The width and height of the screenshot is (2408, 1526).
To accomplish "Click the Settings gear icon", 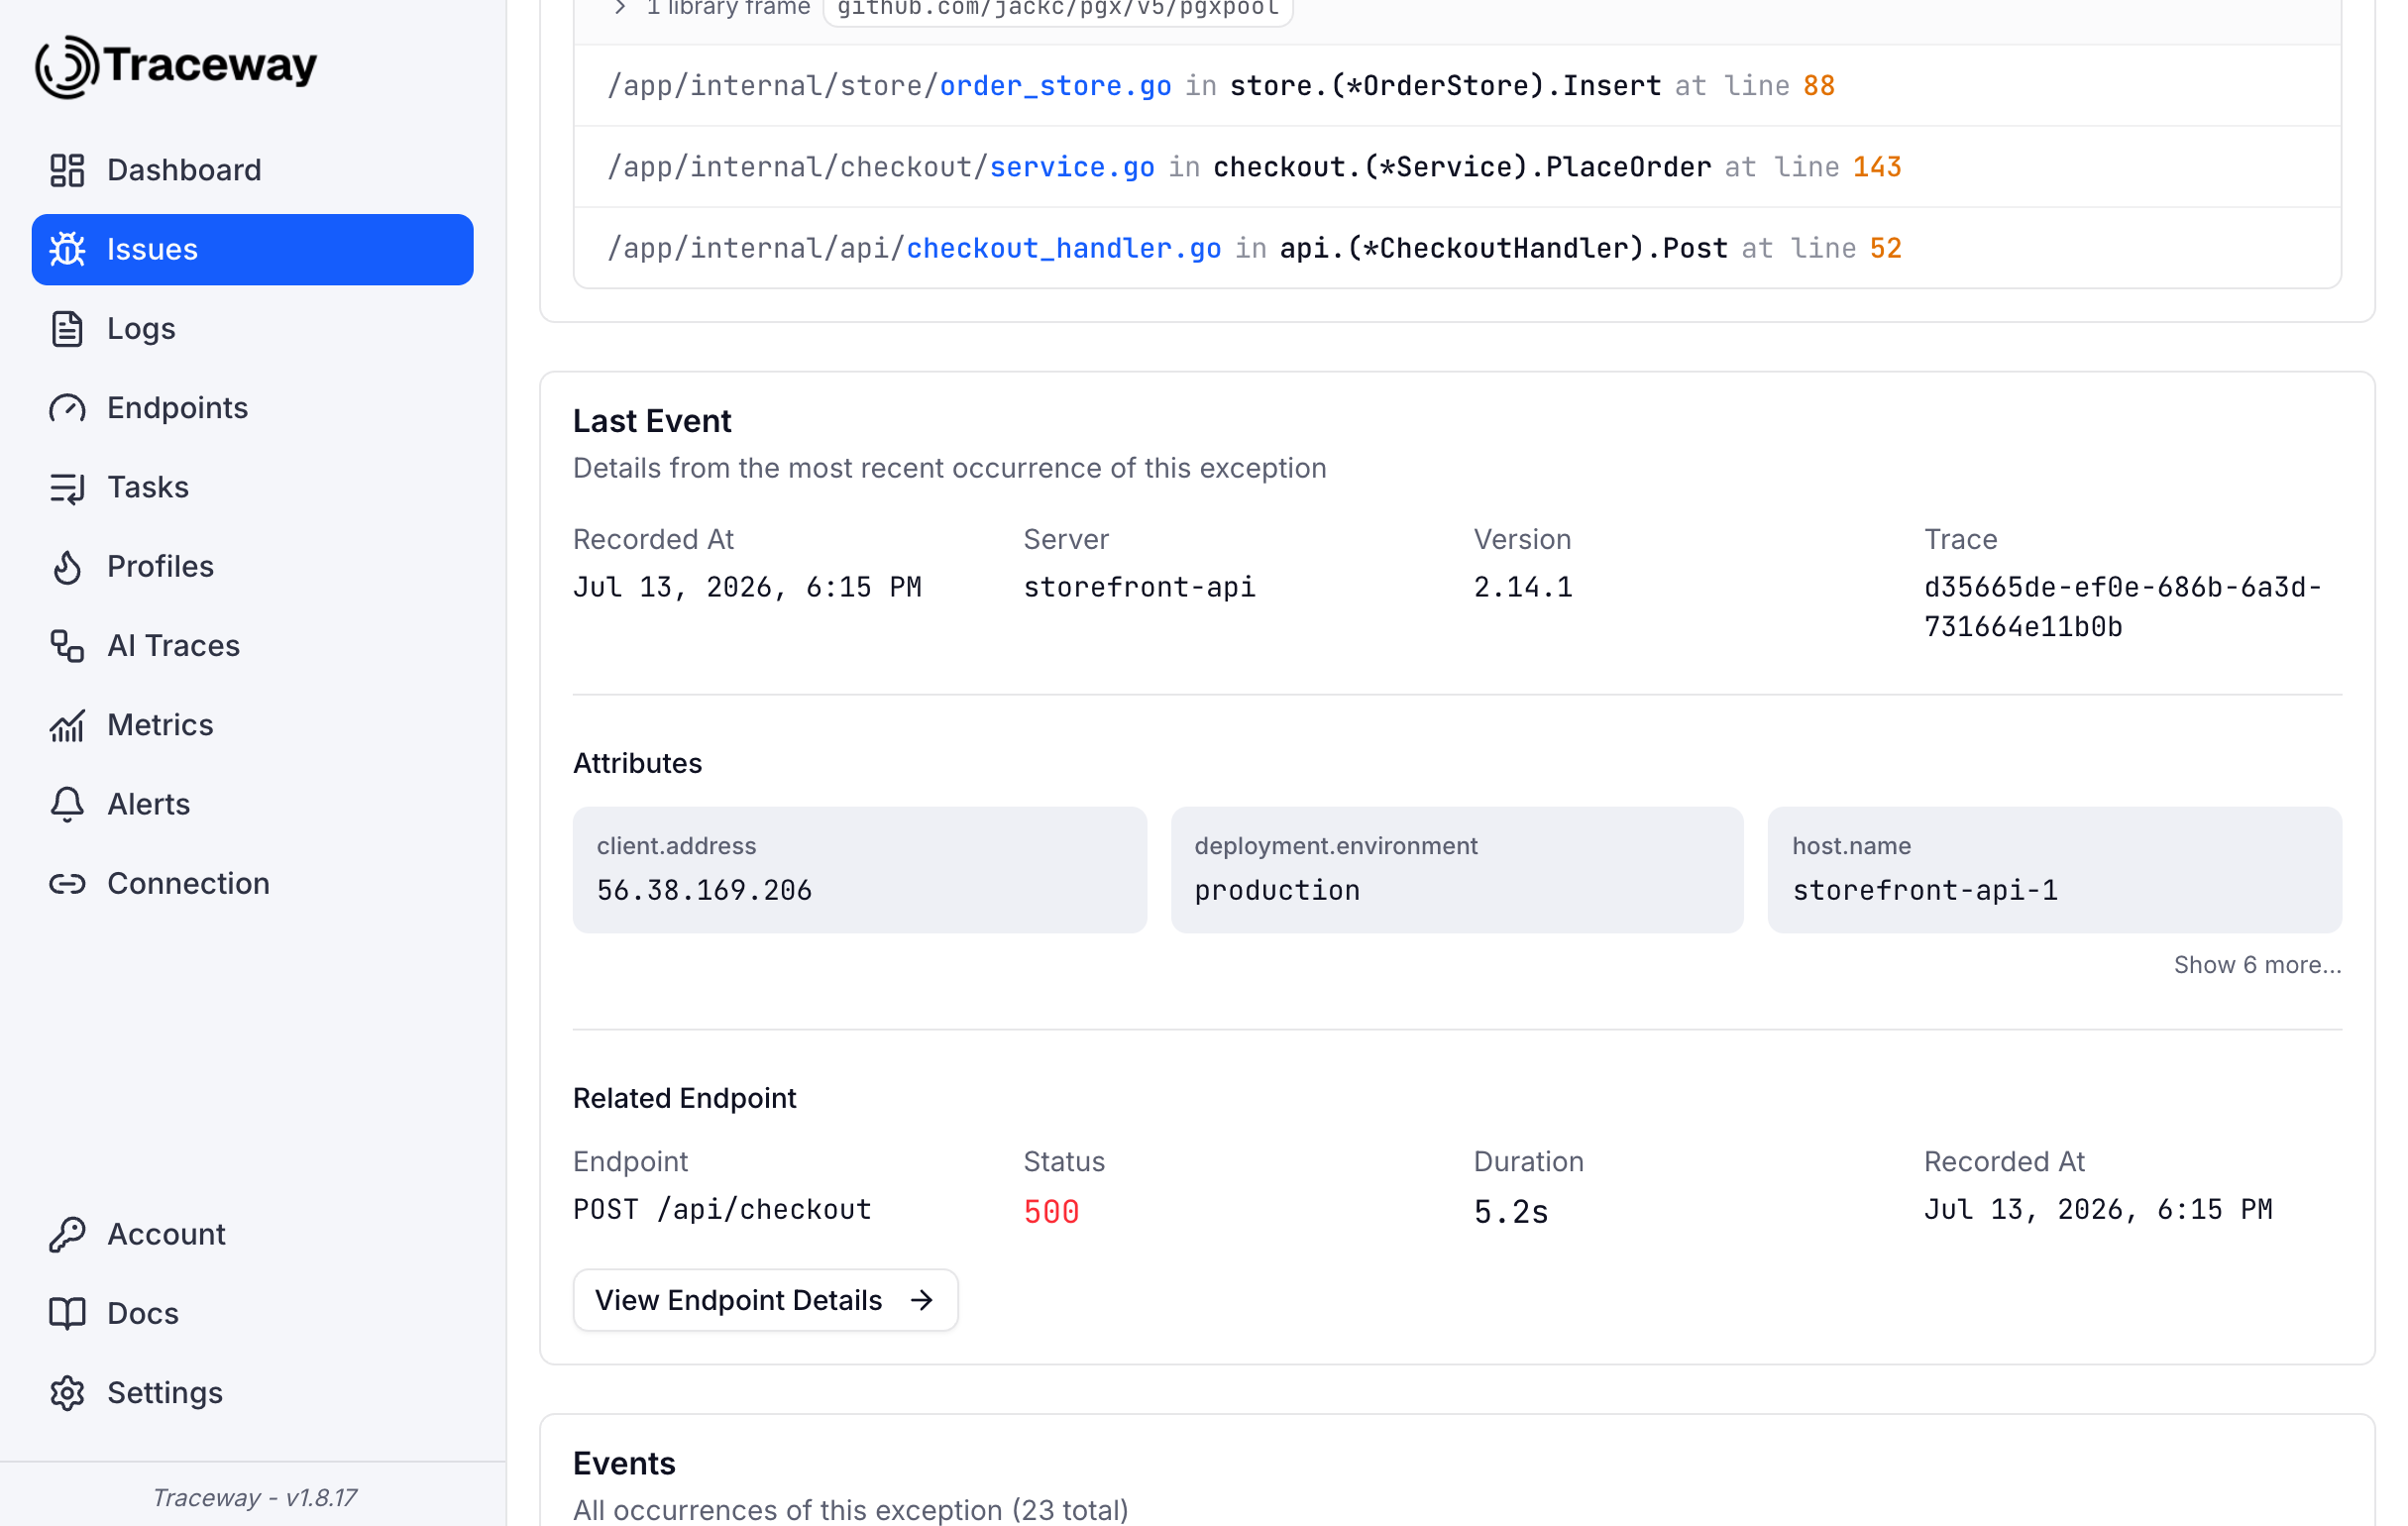I will [67, 1393].
